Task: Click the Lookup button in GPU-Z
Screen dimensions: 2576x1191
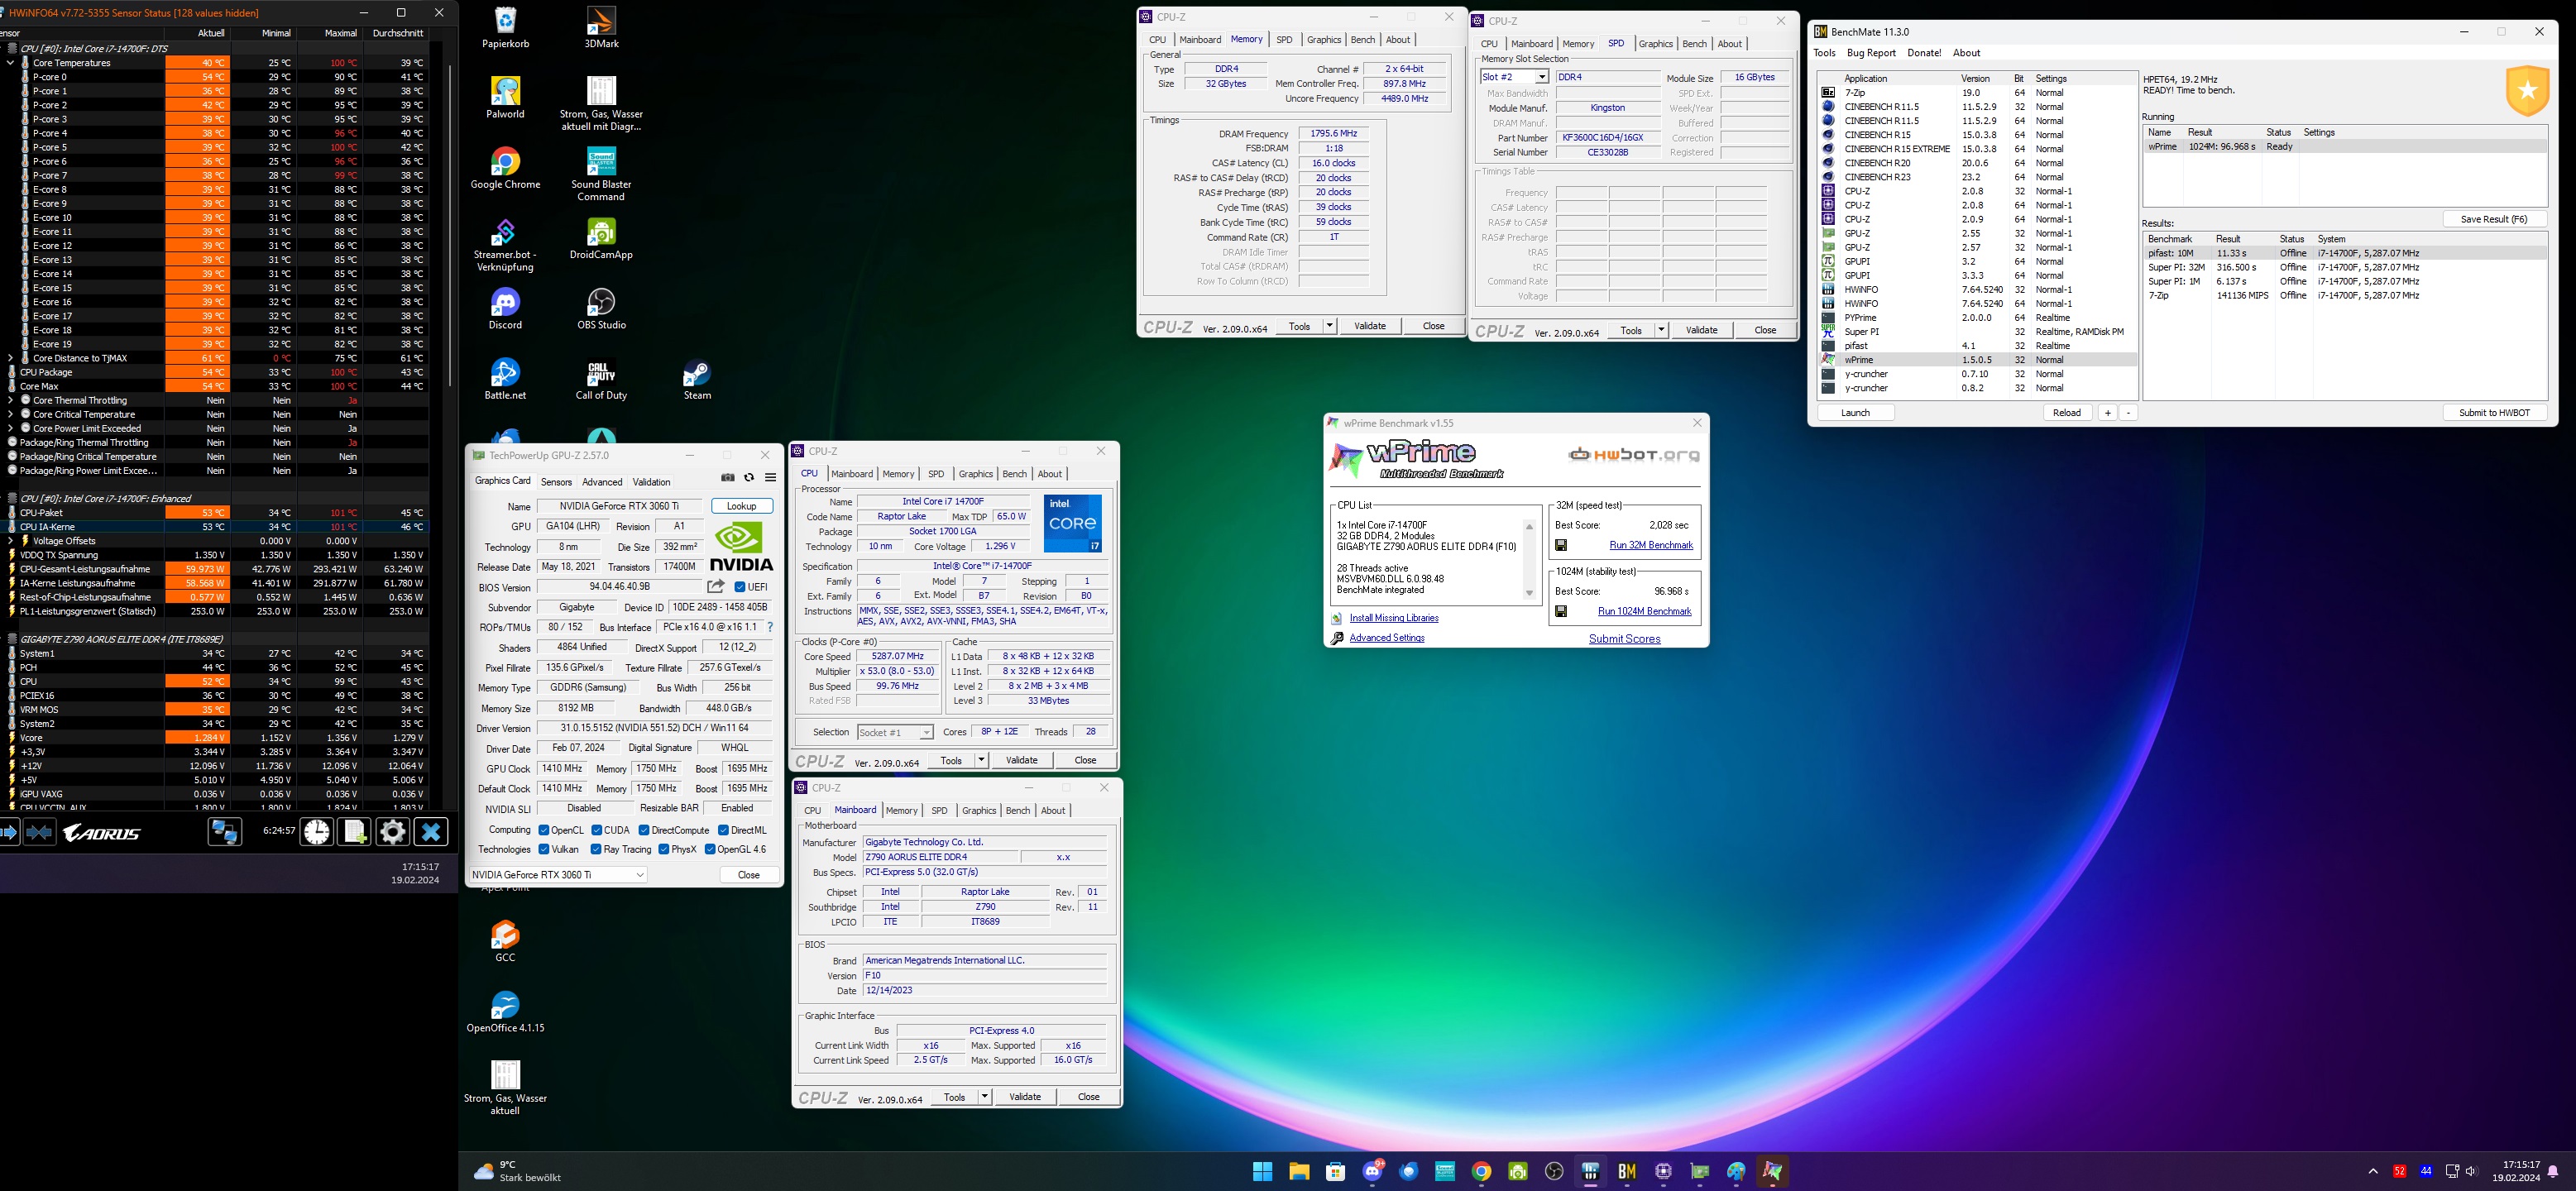Action: tap(741, 506)
